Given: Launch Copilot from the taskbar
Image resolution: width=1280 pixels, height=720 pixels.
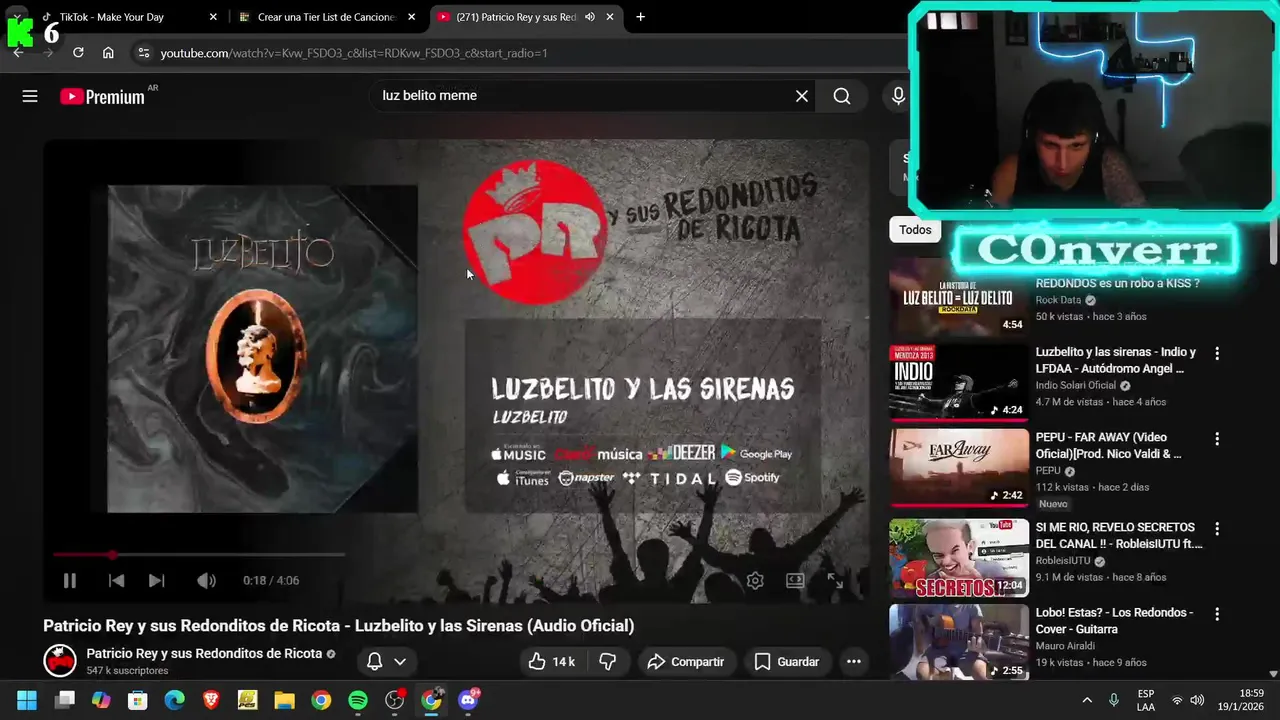Looking at the screenshot, I should 101,700.
